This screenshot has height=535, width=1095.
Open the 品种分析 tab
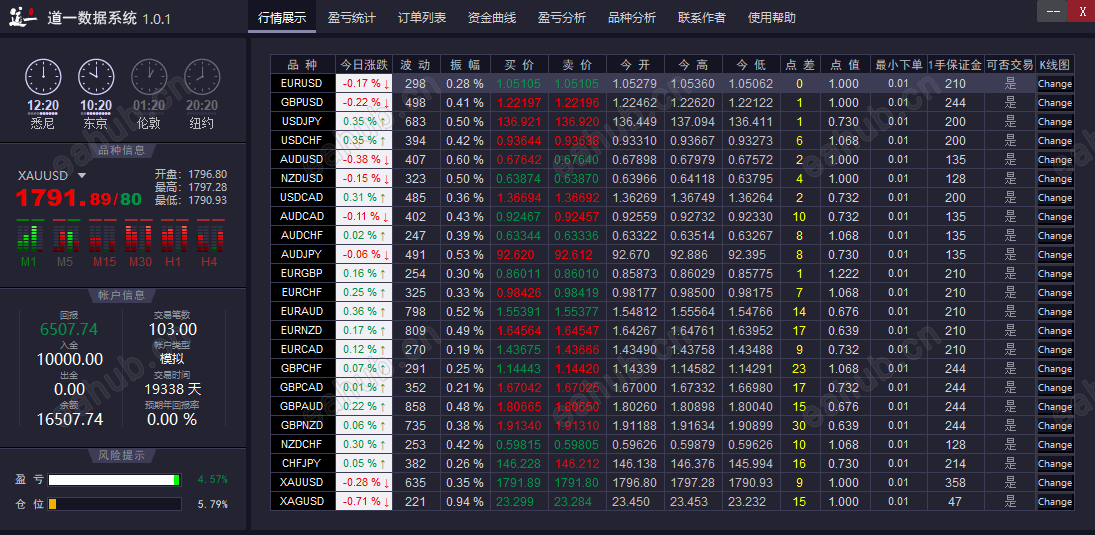click(632, 17)
